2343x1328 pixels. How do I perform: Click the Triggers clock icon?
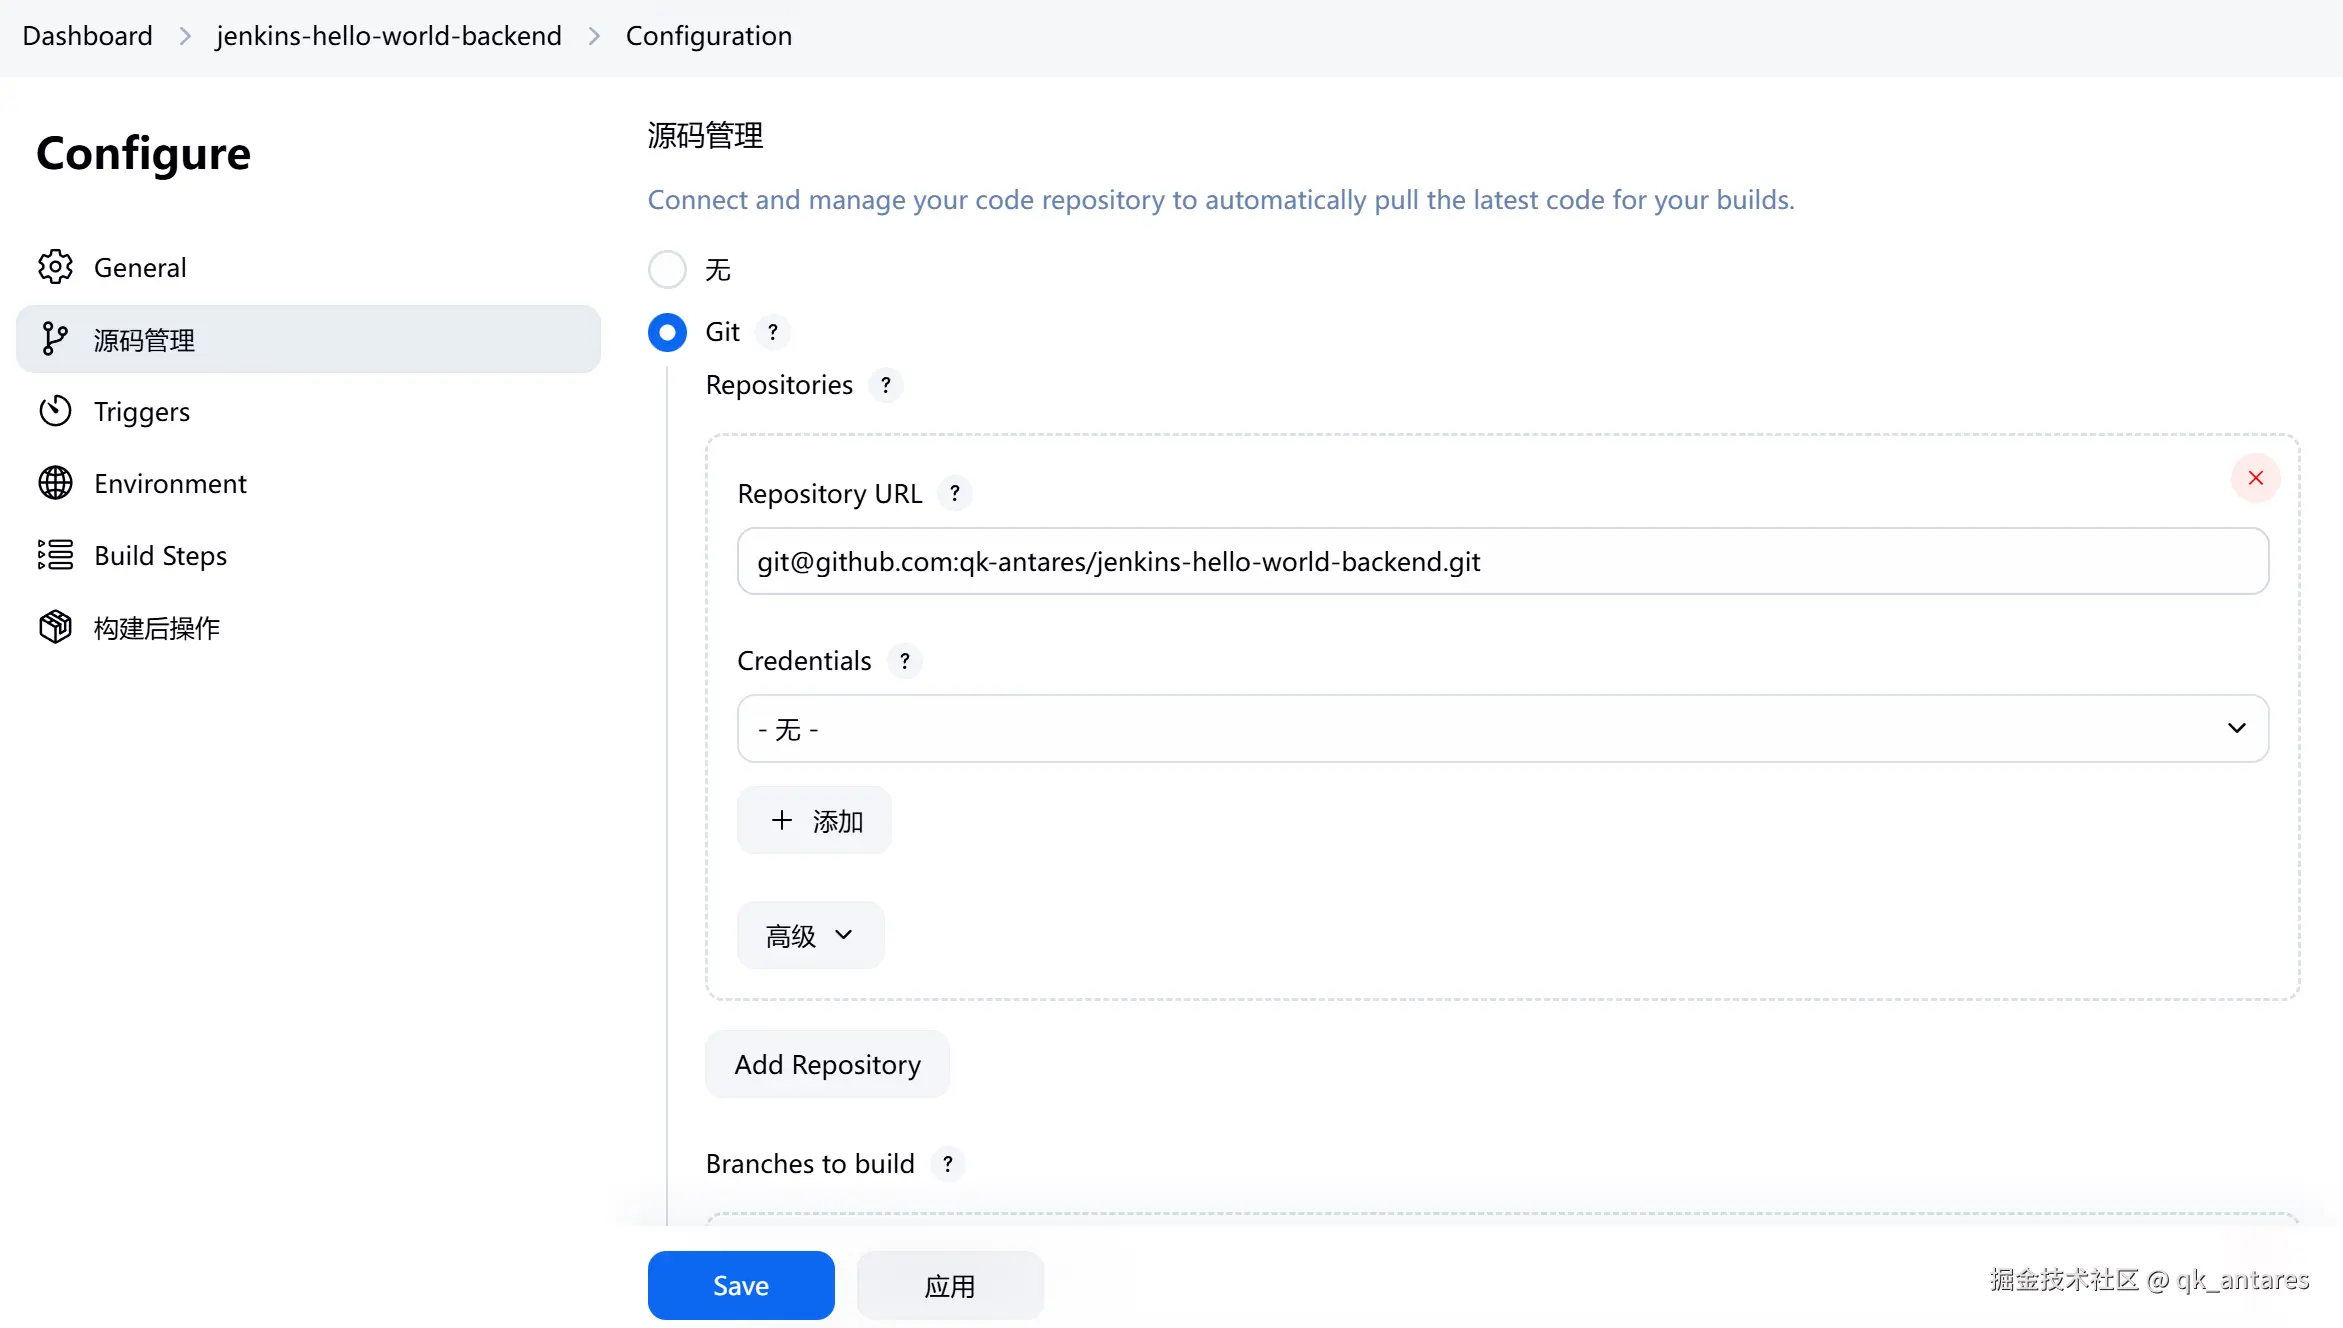click(55, 411)
